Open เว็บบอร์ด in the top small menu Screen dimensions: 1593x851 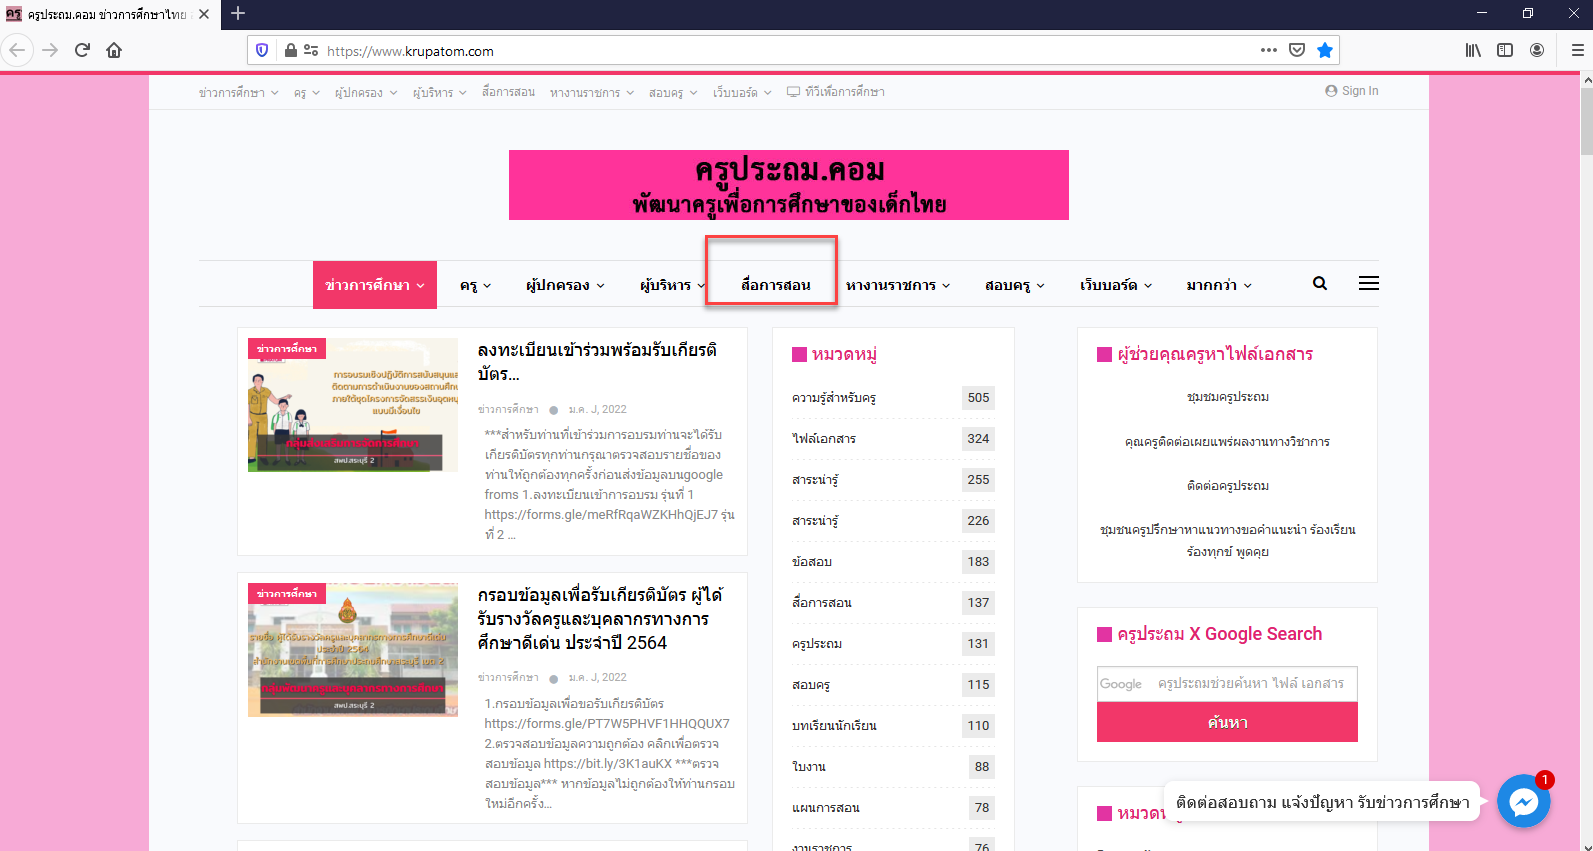click(742, 92)
